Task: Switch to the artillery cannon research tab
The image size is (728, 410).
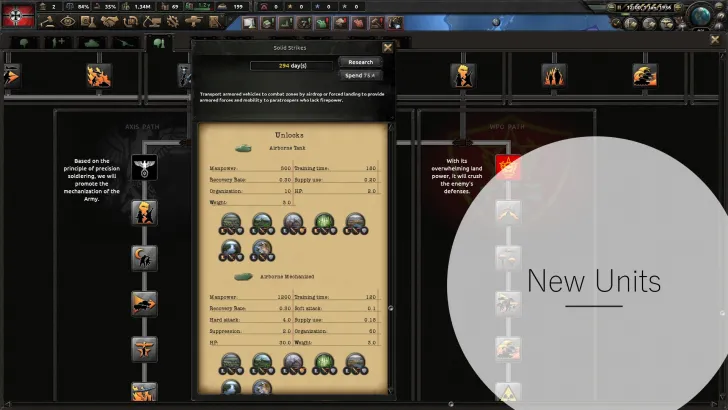Action: [125, 43]
